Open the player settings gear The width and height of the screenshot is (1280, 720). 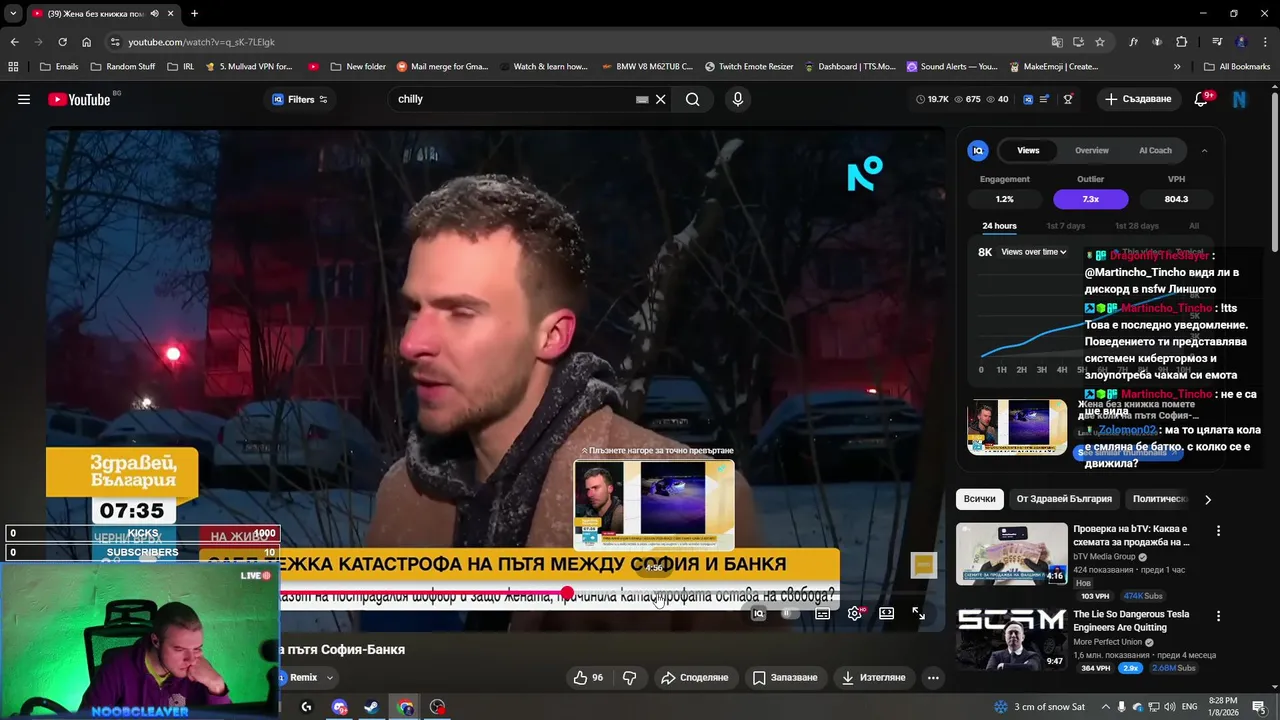tap(854, 614)
